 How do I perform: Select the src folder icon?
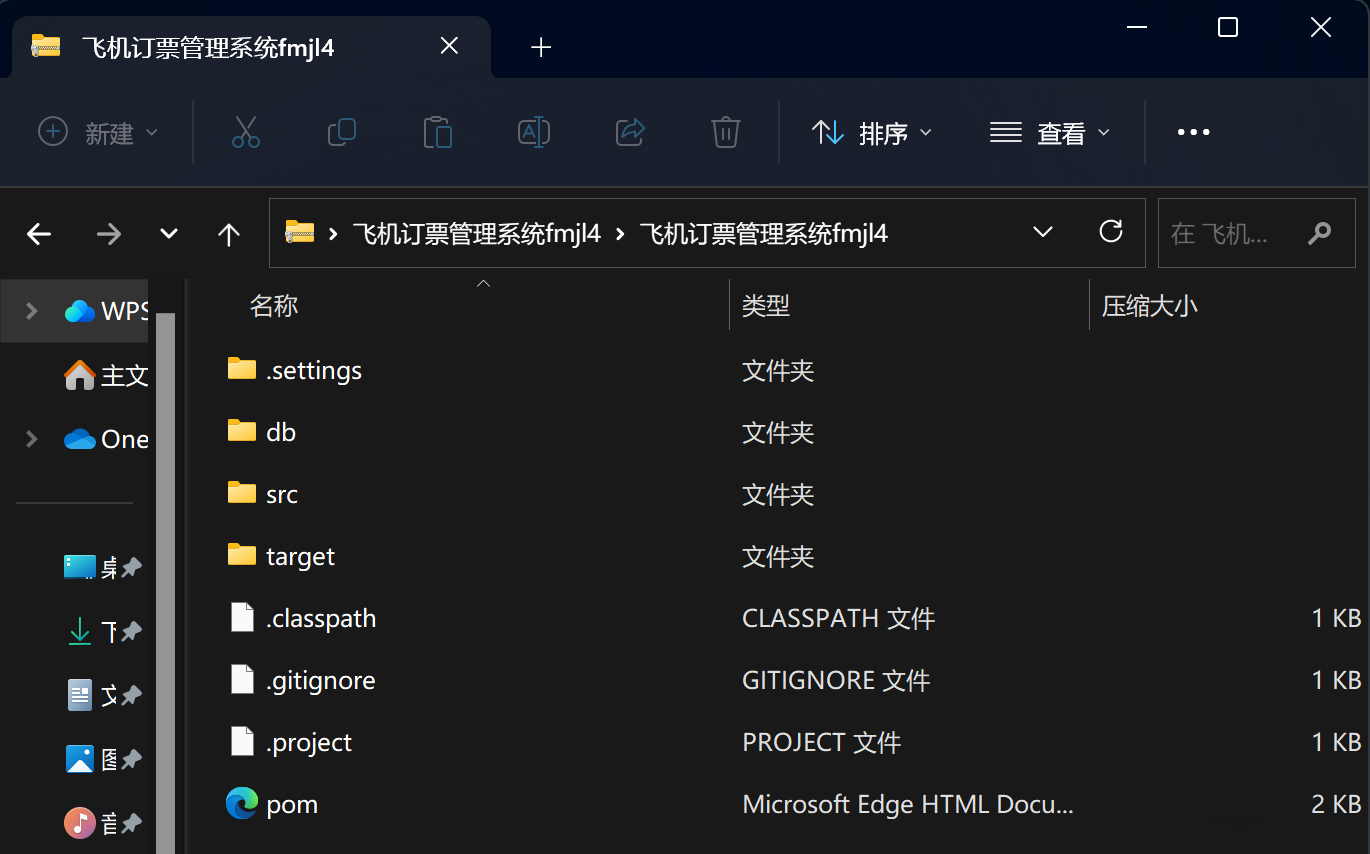[x=242, y=493]
